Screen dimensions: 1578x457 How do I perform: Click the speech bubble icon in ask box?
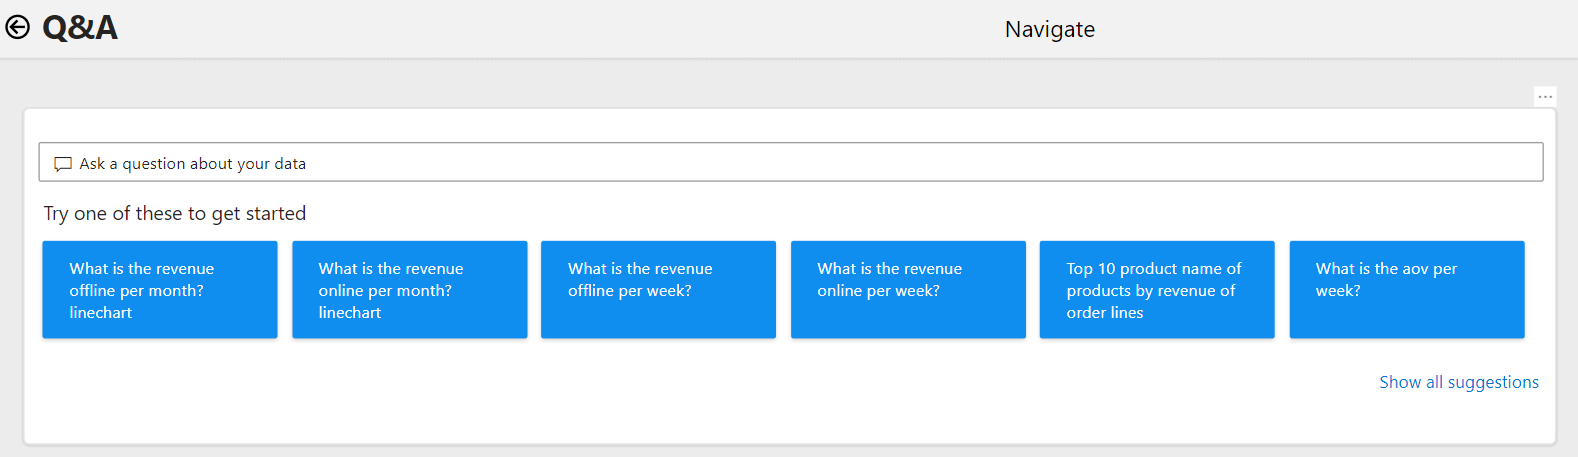(x=63, y=164)
